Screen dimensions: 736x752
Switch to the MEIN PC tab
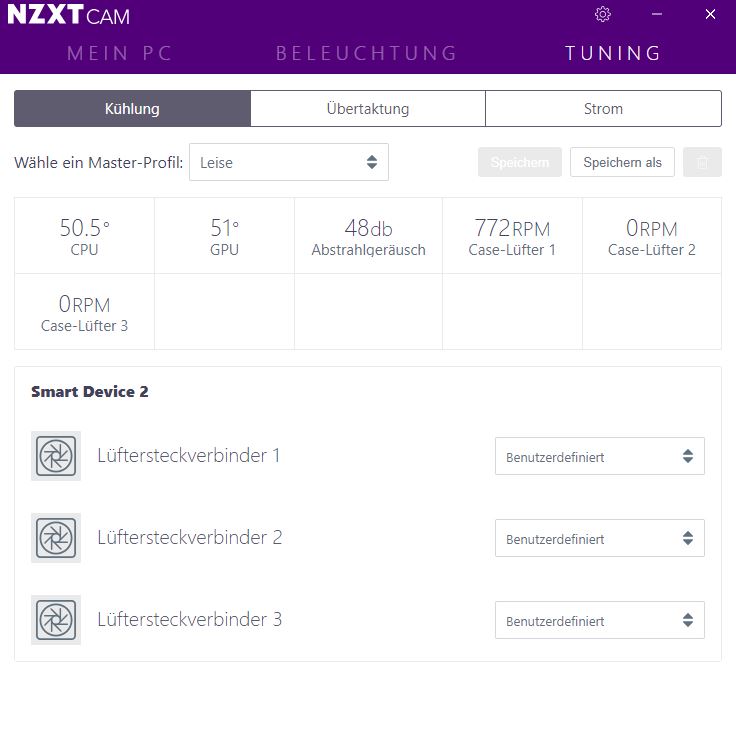pos(119,53)
